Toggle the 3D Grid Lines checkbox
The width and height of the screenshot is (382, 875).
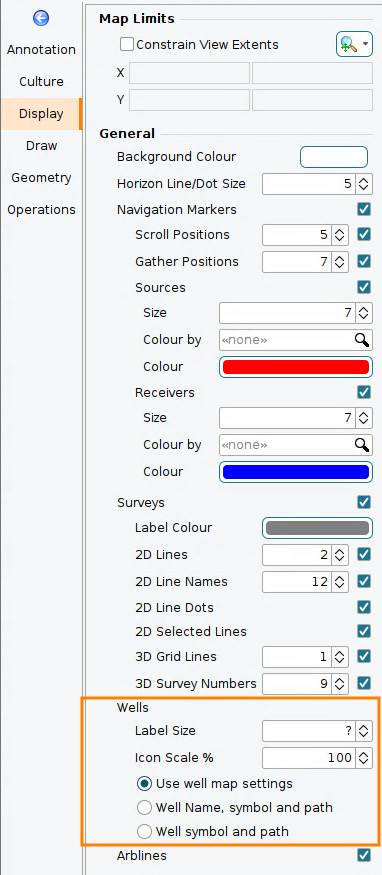364,657
